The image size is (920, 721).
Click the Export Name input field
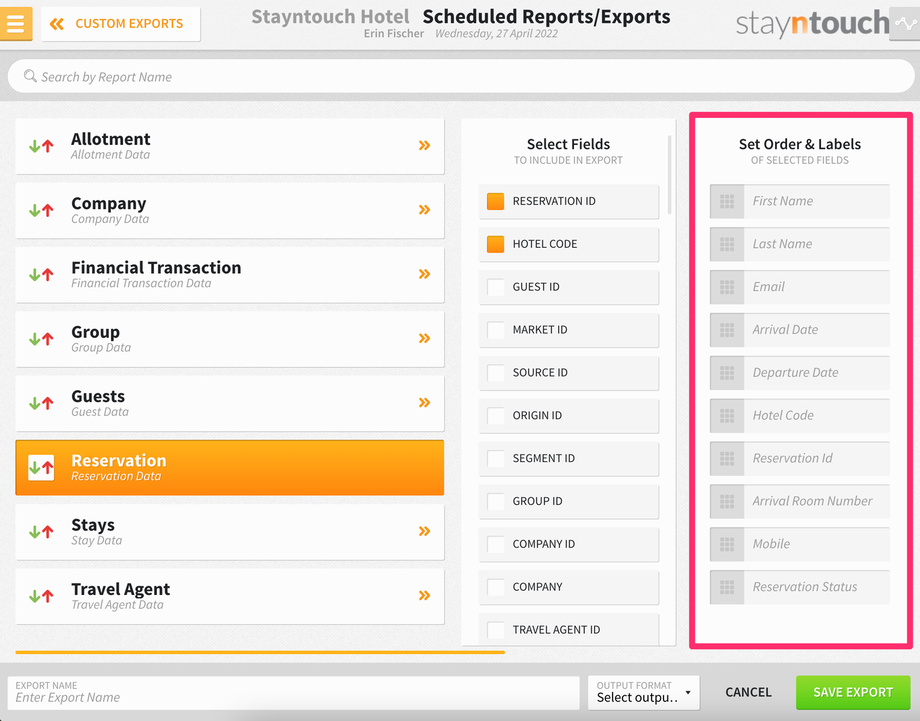(293, 693)
